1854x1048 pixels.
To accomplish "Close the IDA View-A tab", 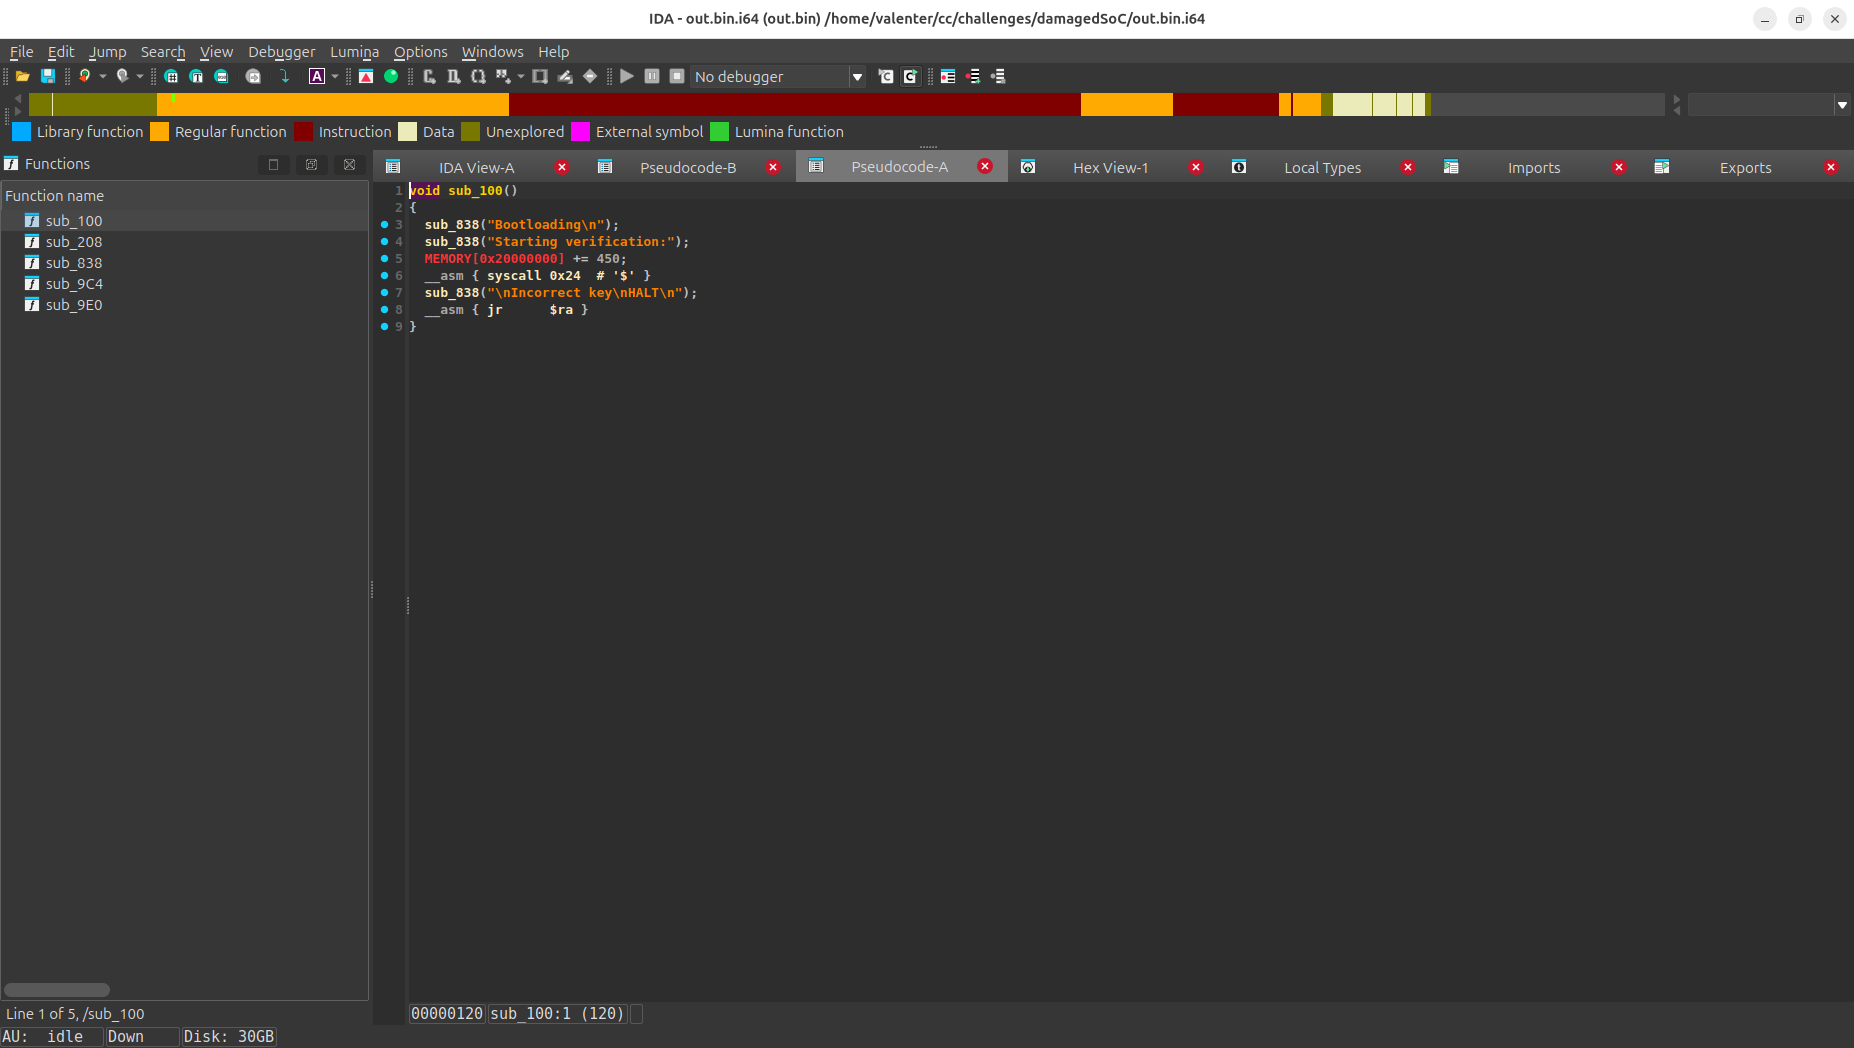I will (x=562, y=168).
